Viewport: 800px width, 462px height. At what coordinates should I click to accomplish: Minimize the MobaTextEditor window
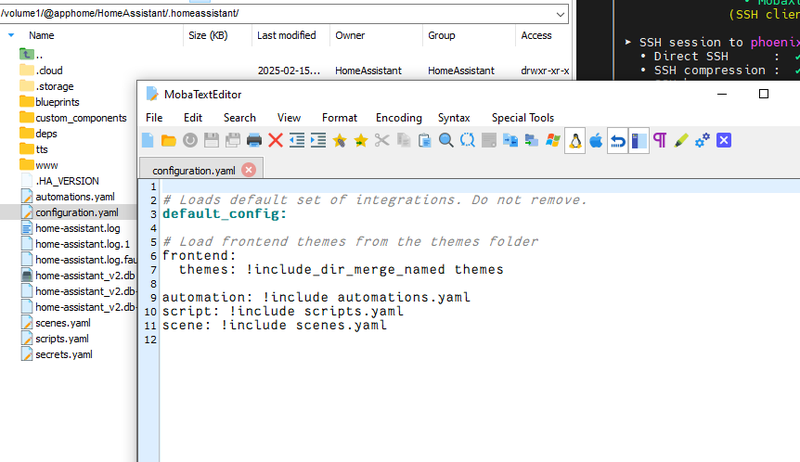click(x=721, y=94)
